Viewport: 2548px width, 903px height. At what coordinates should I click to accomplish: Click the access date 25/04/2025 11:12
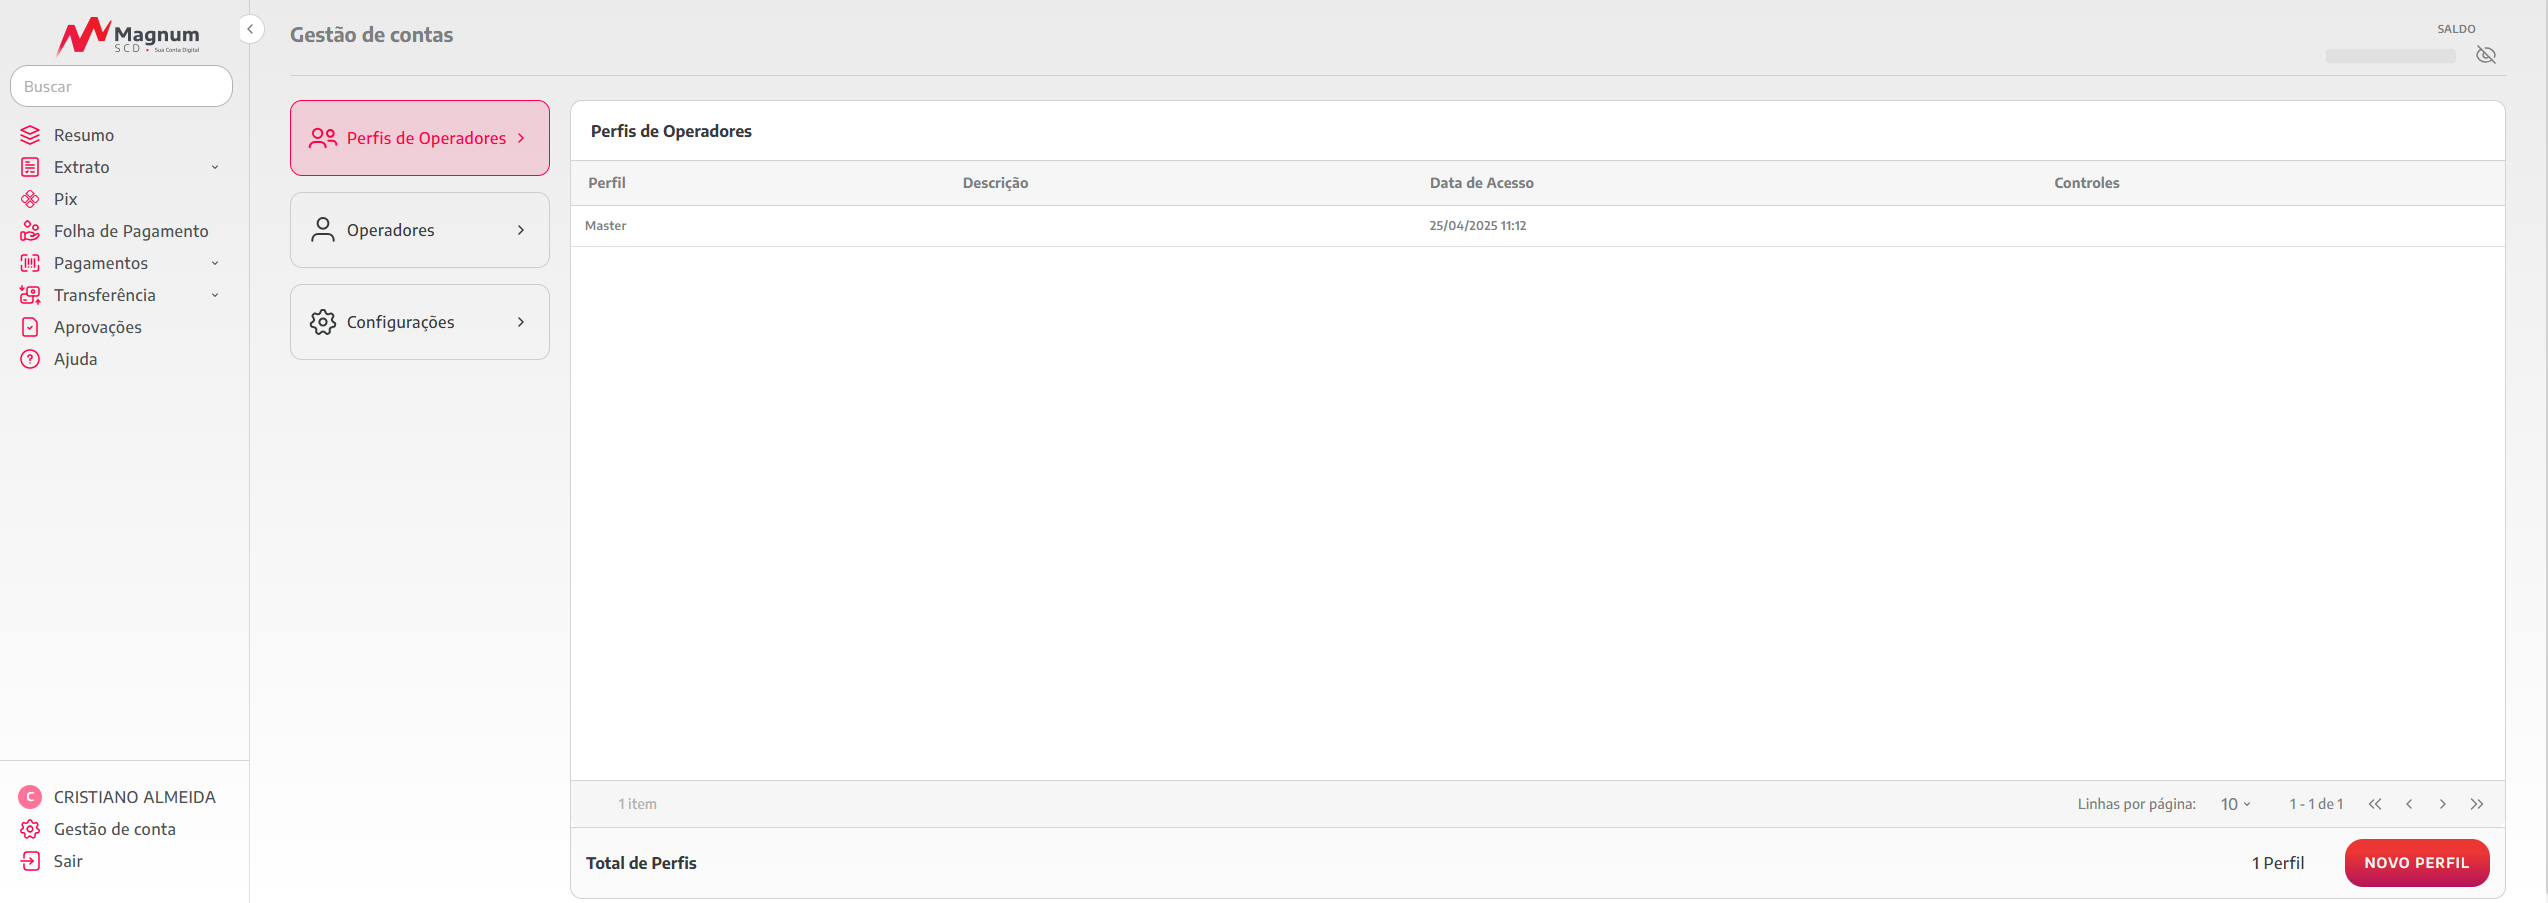pos(1478,226)
